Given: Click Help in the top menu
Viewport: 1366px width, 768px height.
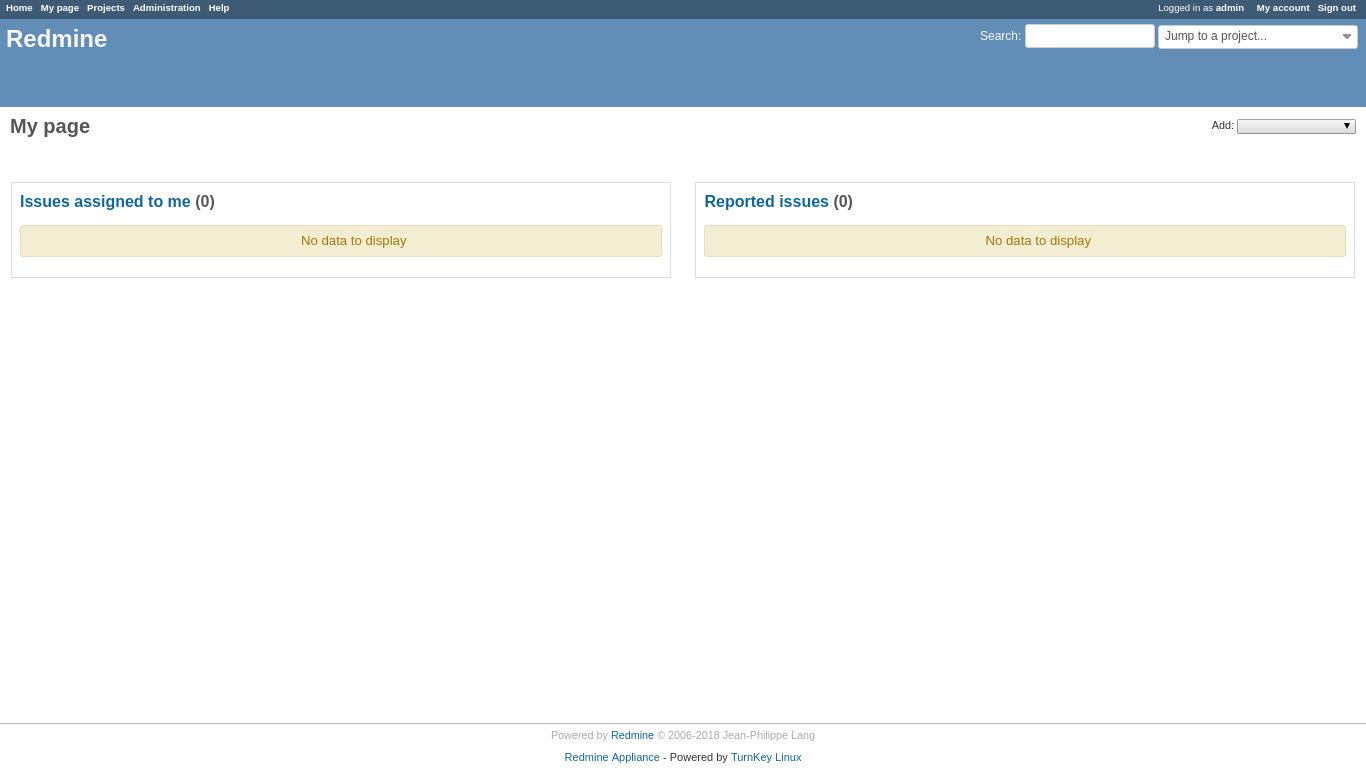Looking at the screenshot, I should 218,8.
